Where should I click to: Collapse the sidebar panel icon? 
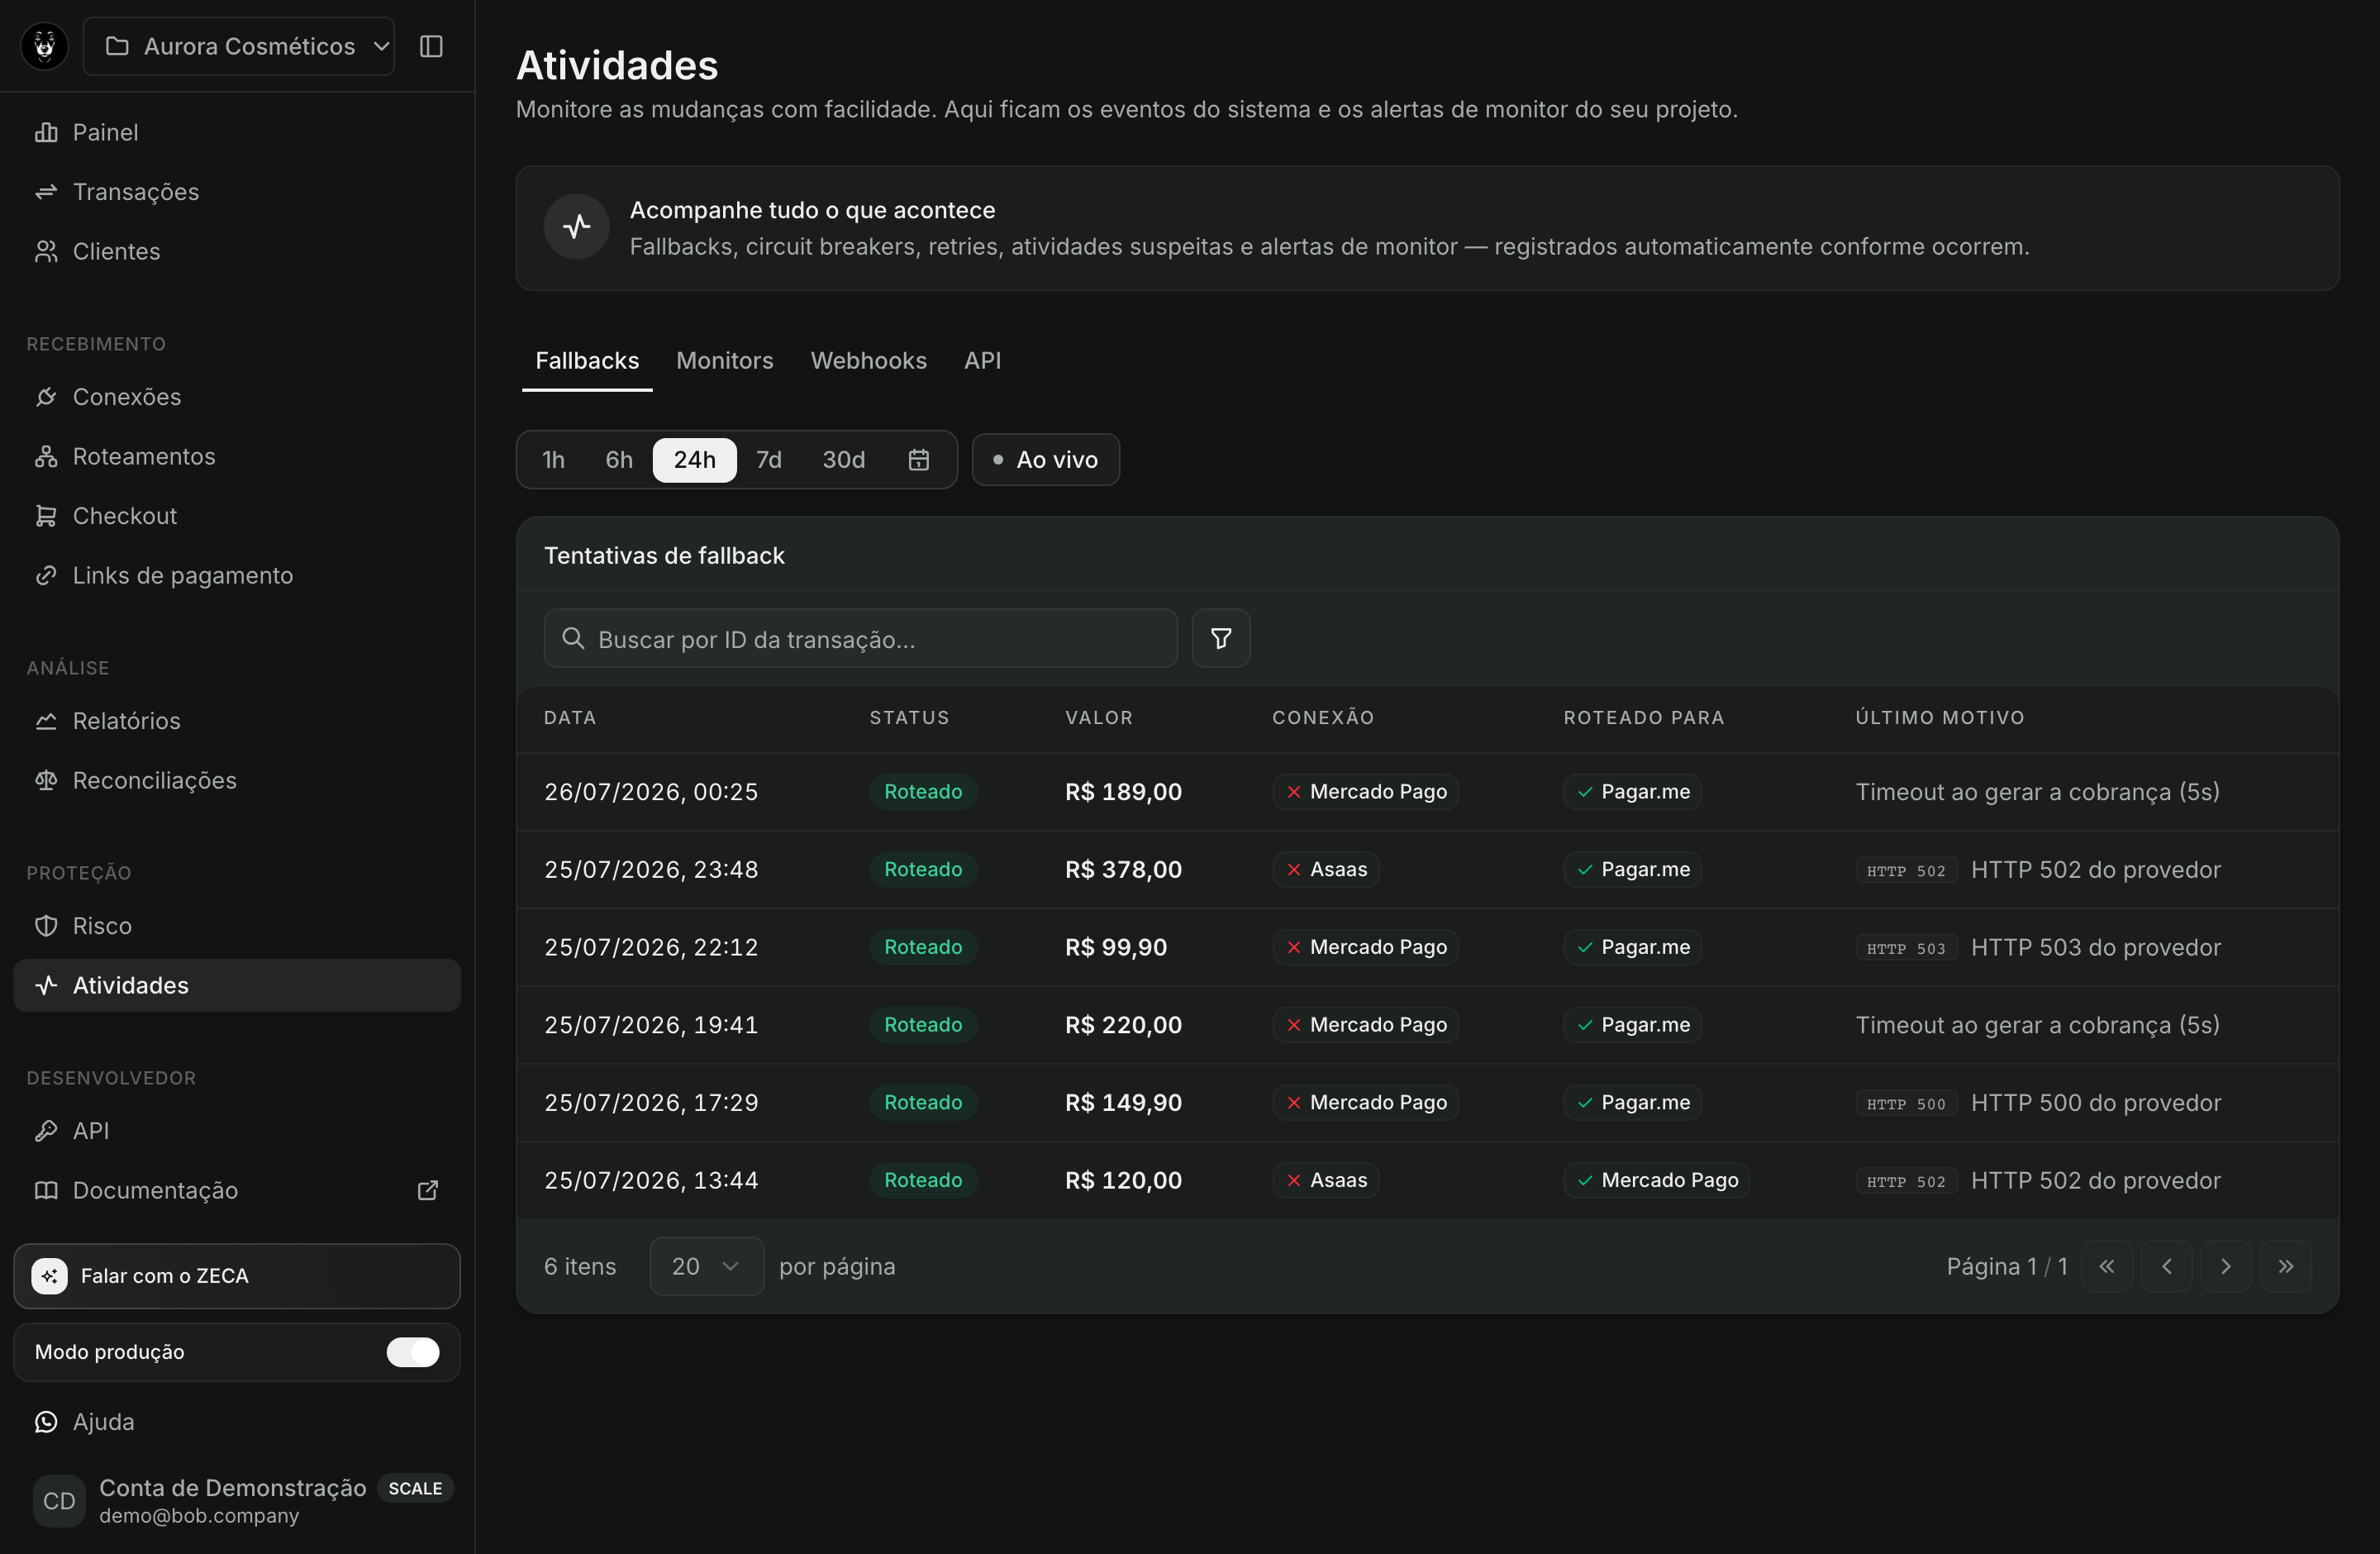pyautogui.click(x=431, y=46)
